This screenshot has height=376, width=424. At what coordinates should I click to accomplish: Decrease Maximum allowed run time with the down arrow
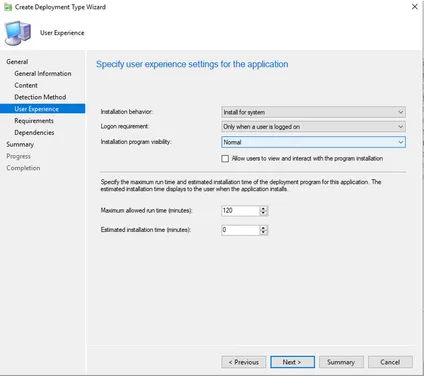point(263,213)
